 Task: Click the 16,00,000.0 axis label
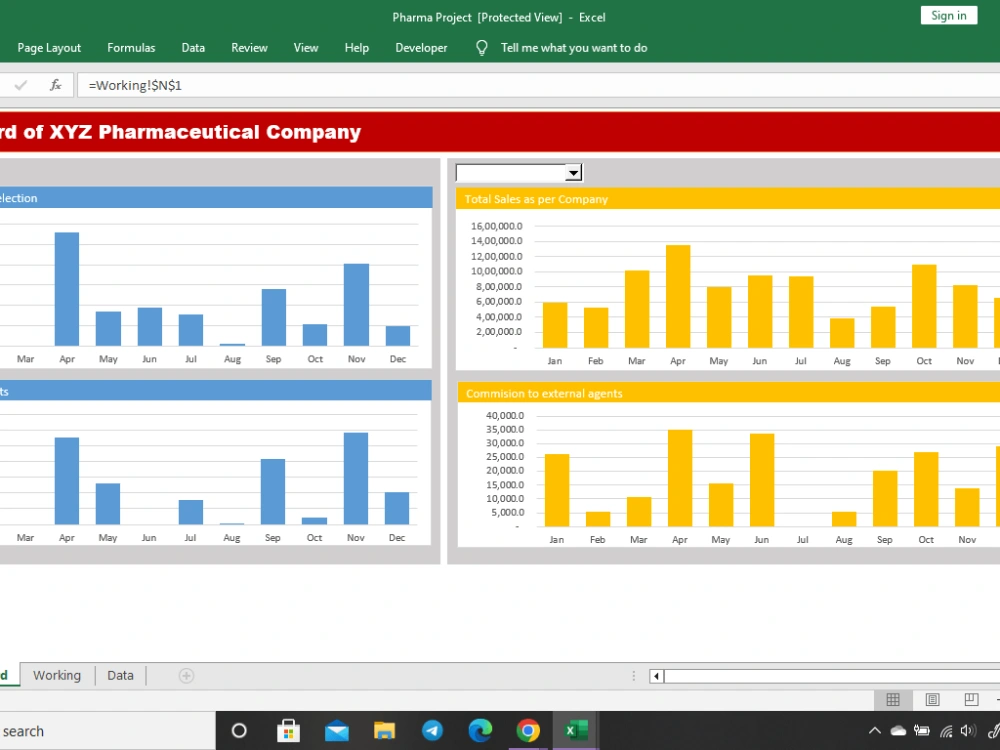tap(496, 226)
